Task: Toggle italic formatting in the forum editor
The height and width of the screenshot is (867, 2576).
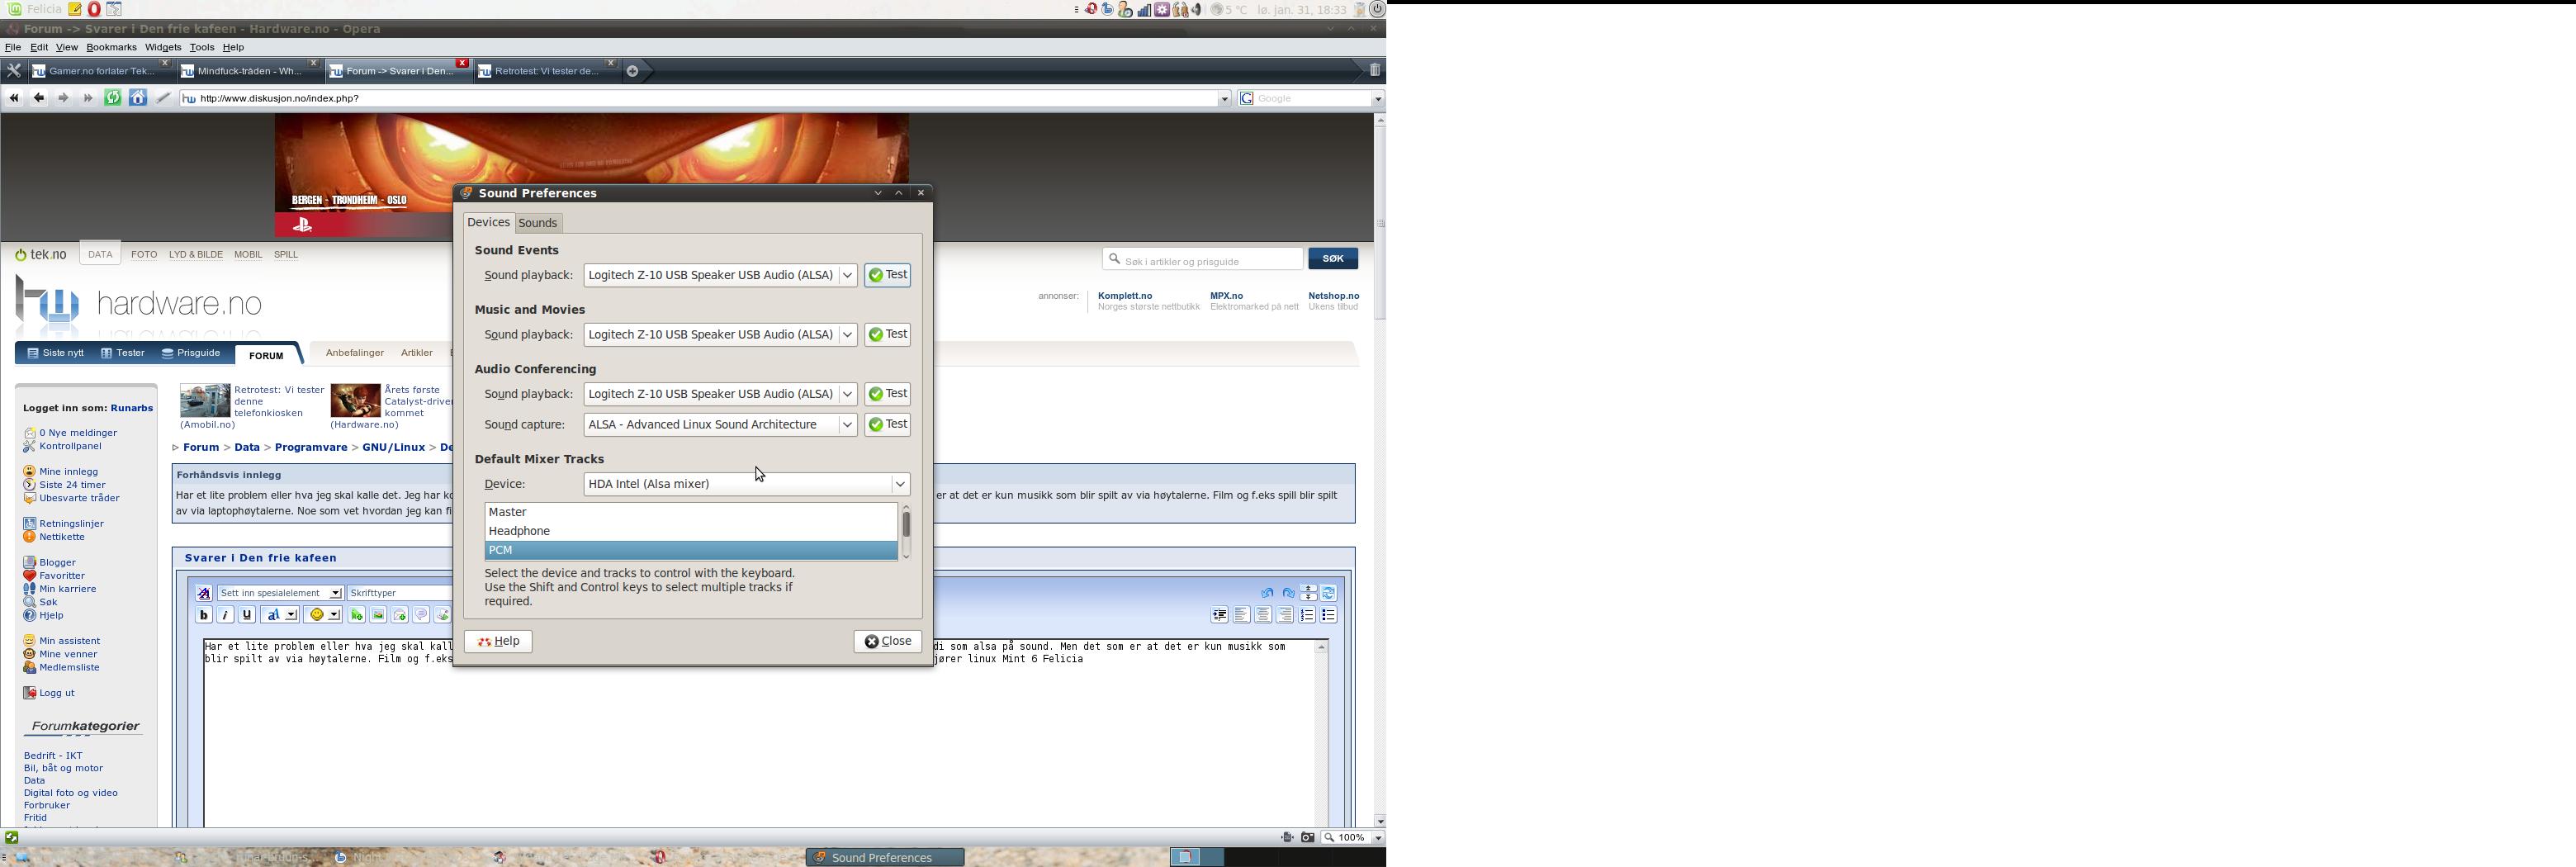Action: [x=226, y=616]
